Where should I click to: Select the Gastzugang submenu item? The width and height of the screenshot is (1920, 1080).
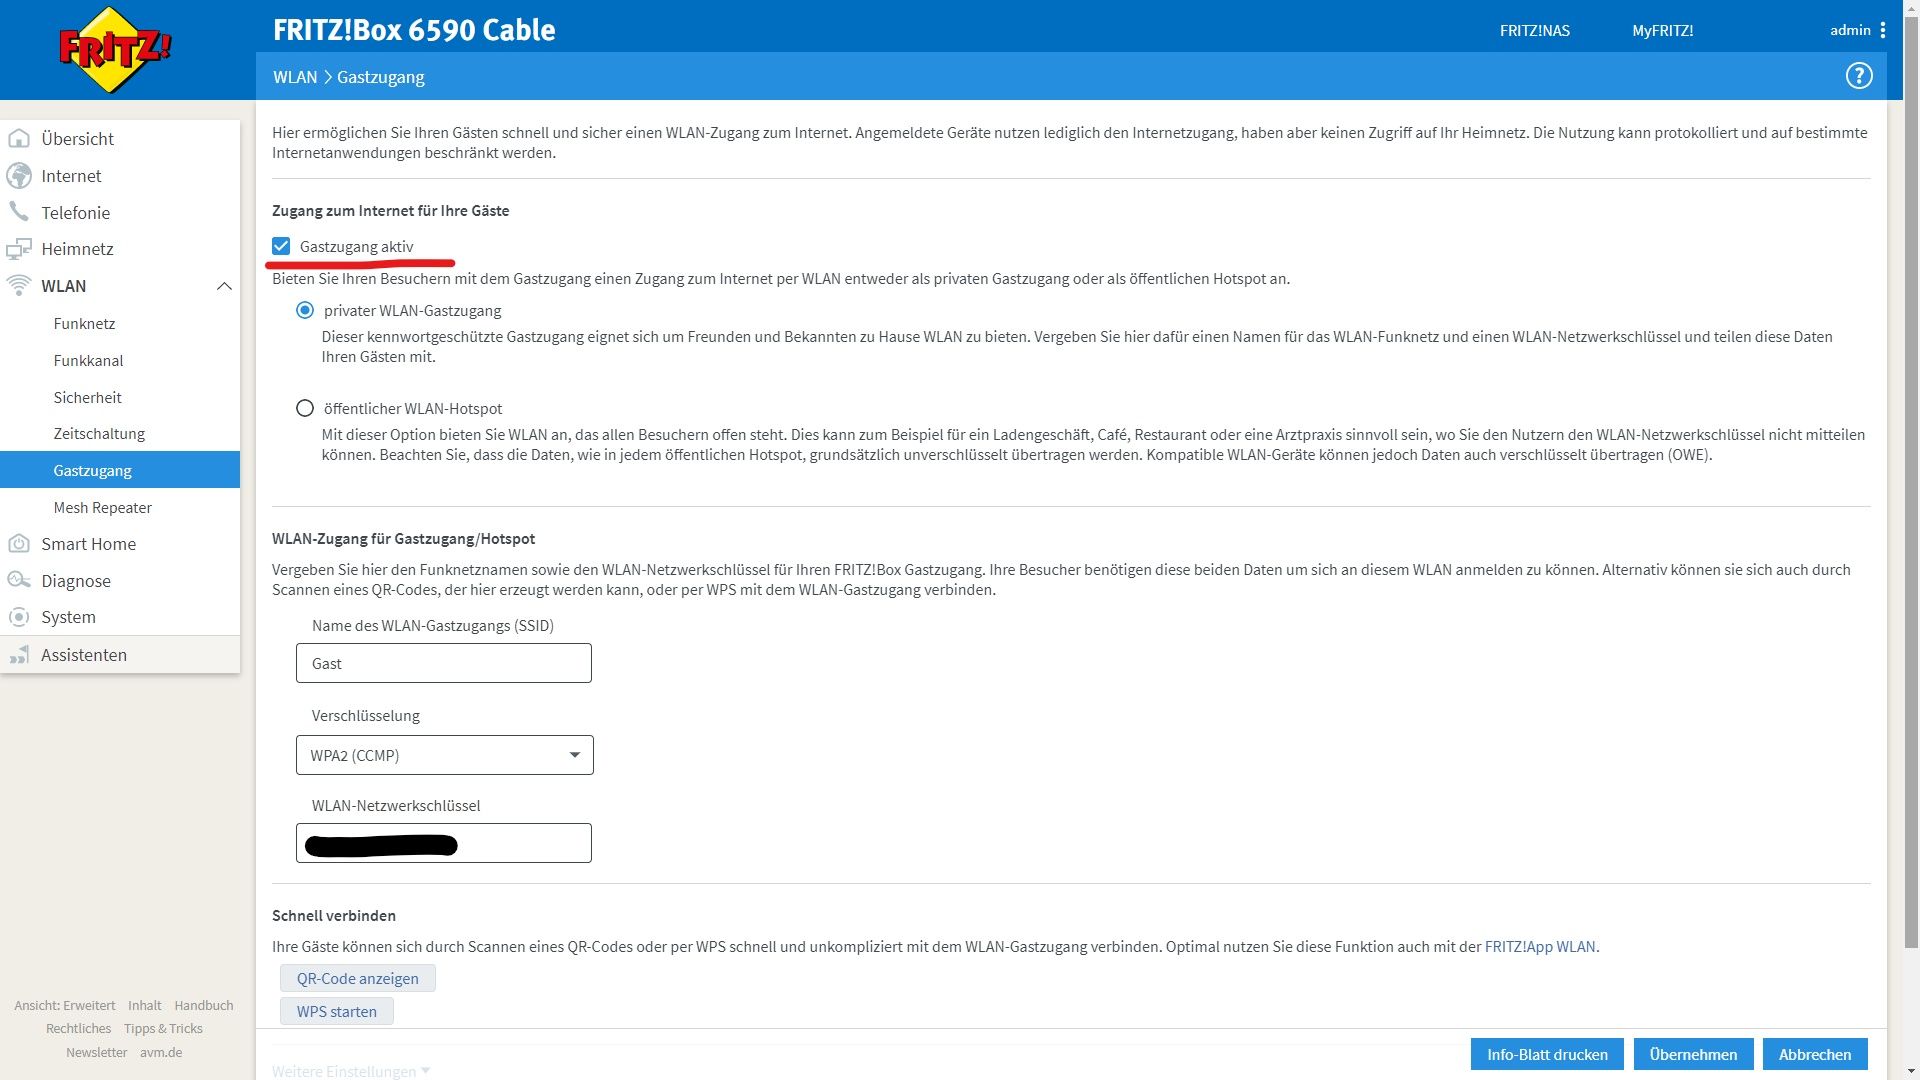(120, 470)
